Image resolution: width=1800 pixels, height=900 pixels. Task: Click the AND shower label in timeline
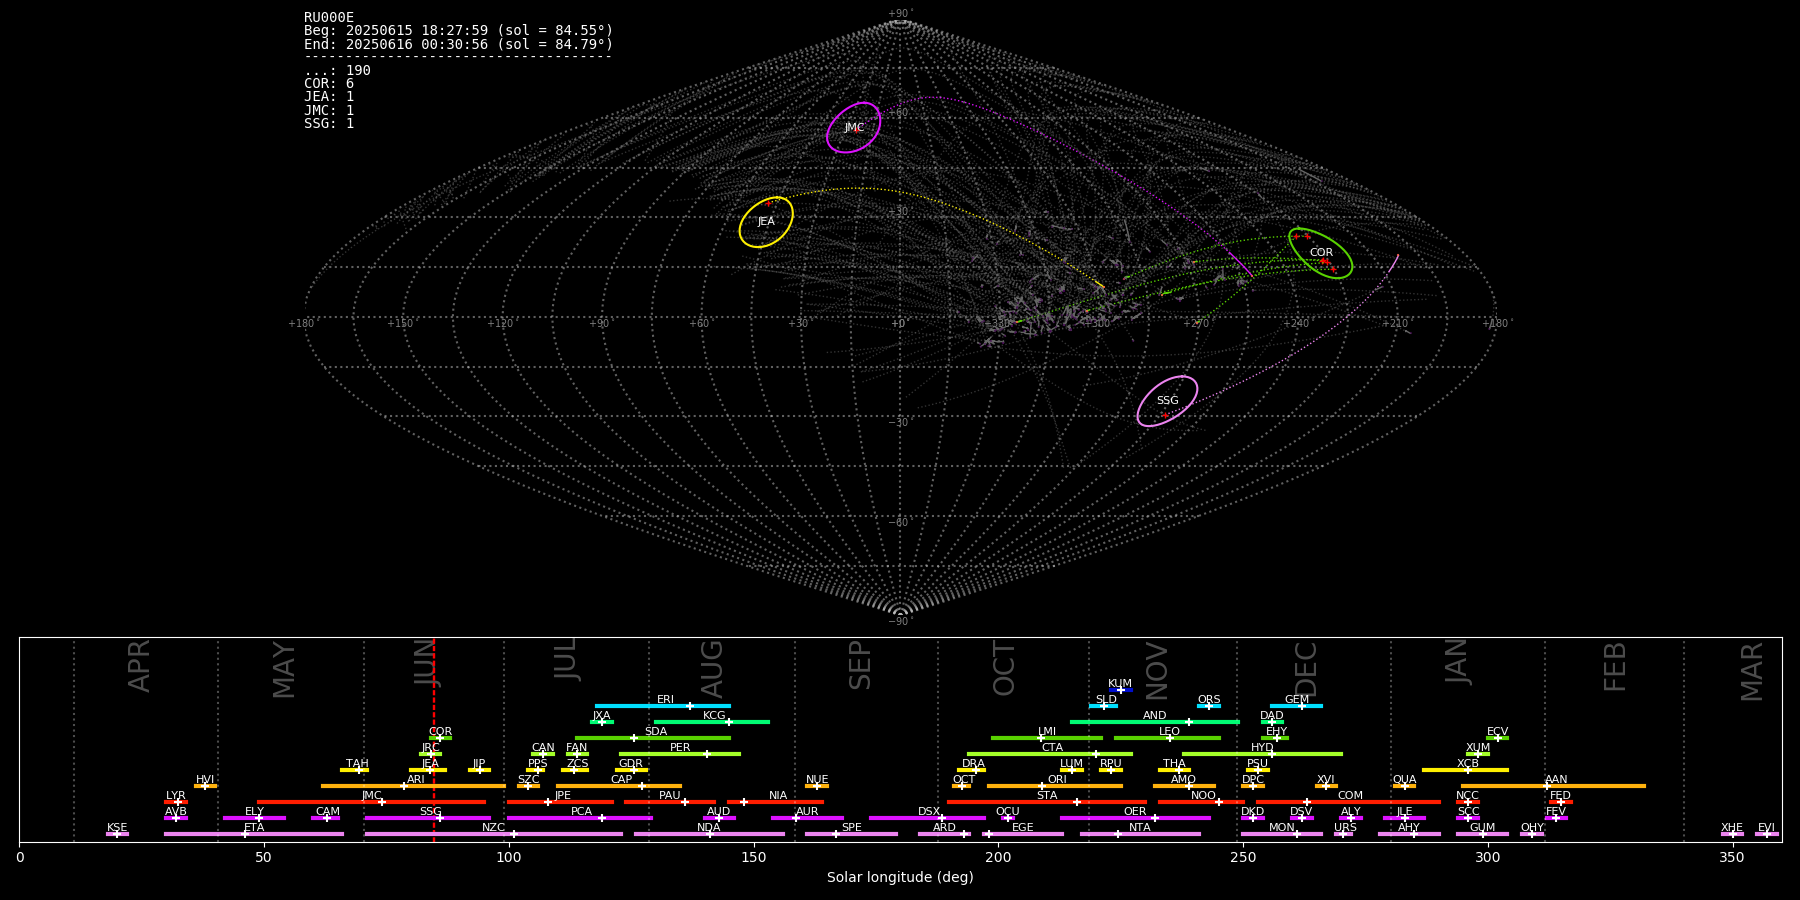coord(1155,716)
